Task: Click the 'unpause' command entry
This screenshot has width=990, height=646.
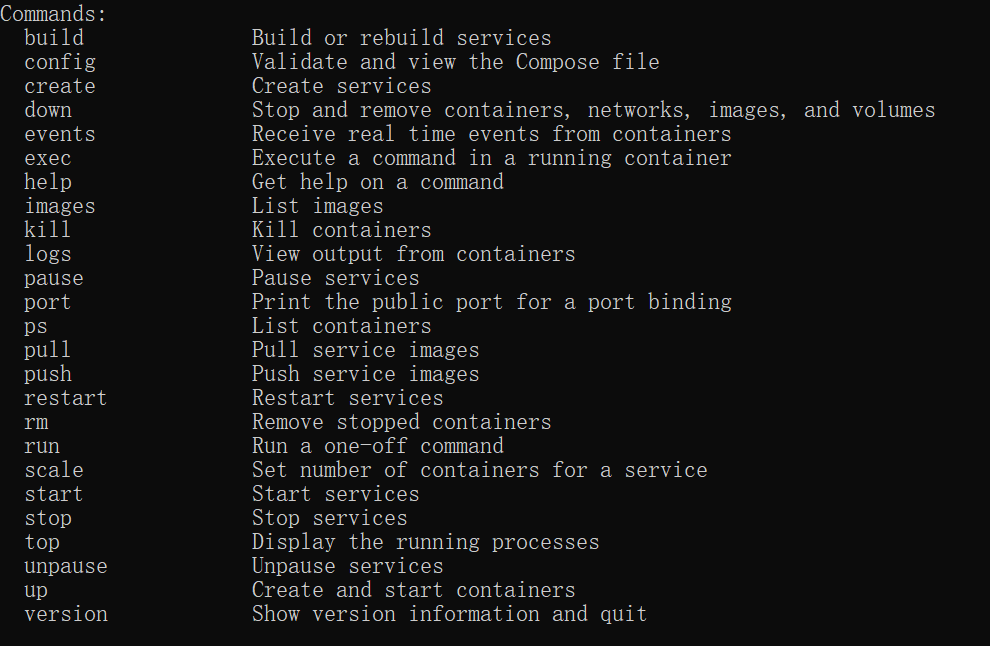Action: (66, 567)
